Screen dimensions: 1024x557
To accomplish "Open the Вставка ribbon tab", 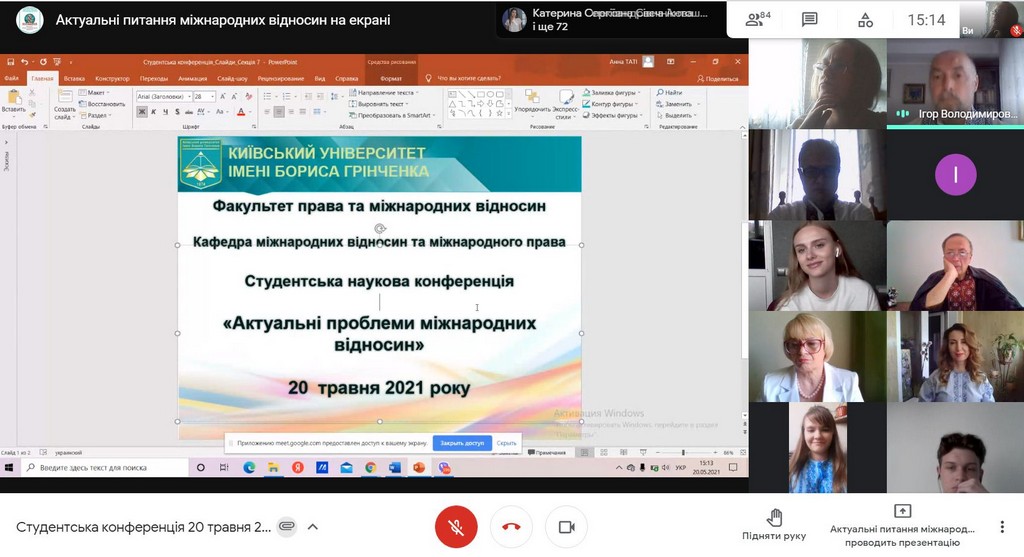I will tap(74, 78).
